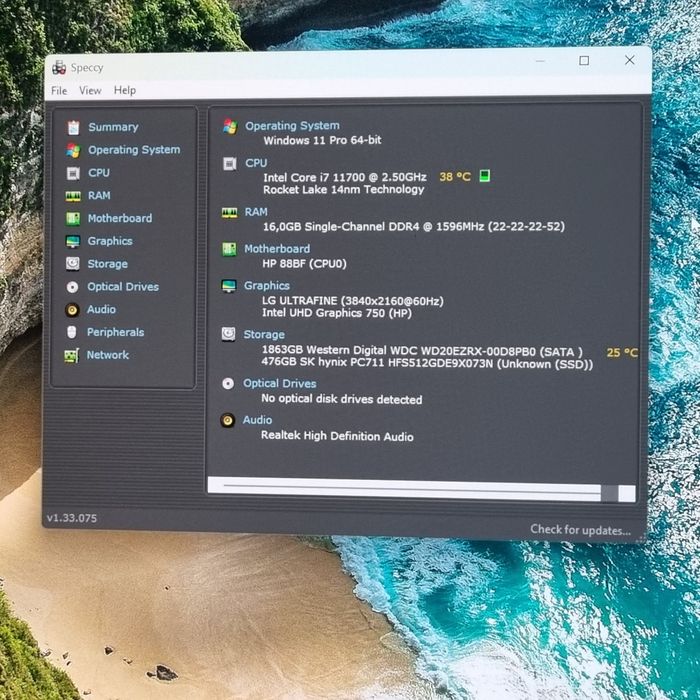This screenshot has height=700, width=700.
Task: Click 16,0GB Single-Channel DDR4 text line
Action: [x=413, y=226]
